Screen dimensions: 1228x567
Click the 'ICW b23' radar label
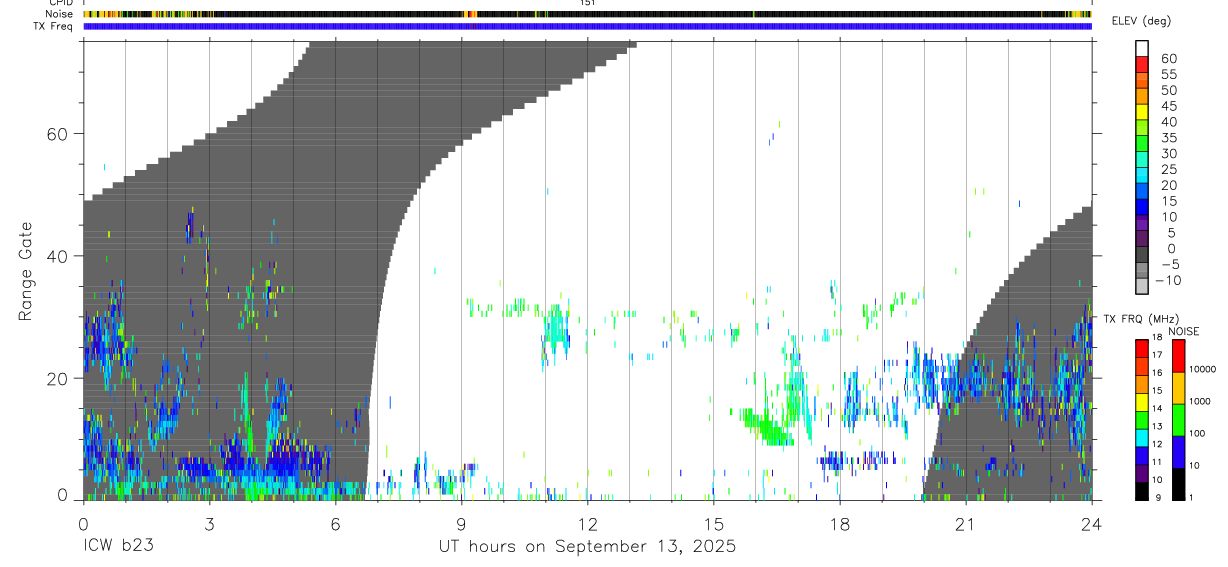(118, 546)
